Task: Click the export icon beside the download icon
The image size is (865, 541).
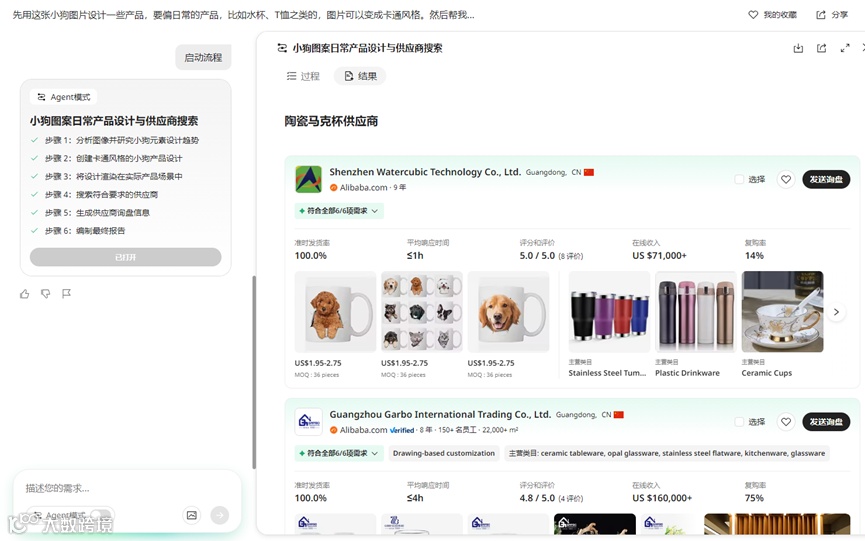Action: [x=821, y=49]
